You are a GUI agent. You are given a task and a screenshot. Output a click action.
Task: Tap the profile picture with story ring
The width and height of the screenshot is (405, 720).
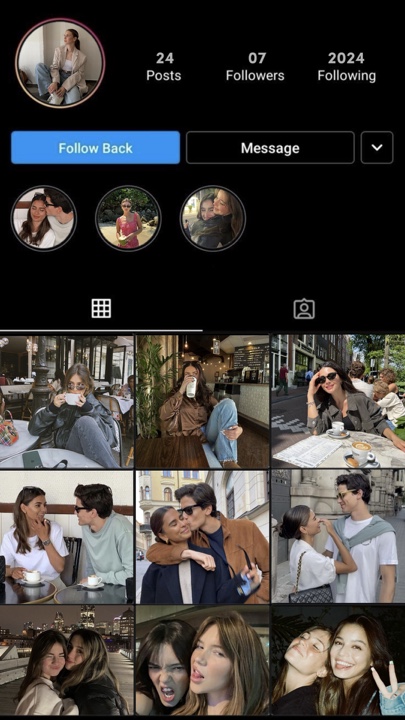pos(60,63)
